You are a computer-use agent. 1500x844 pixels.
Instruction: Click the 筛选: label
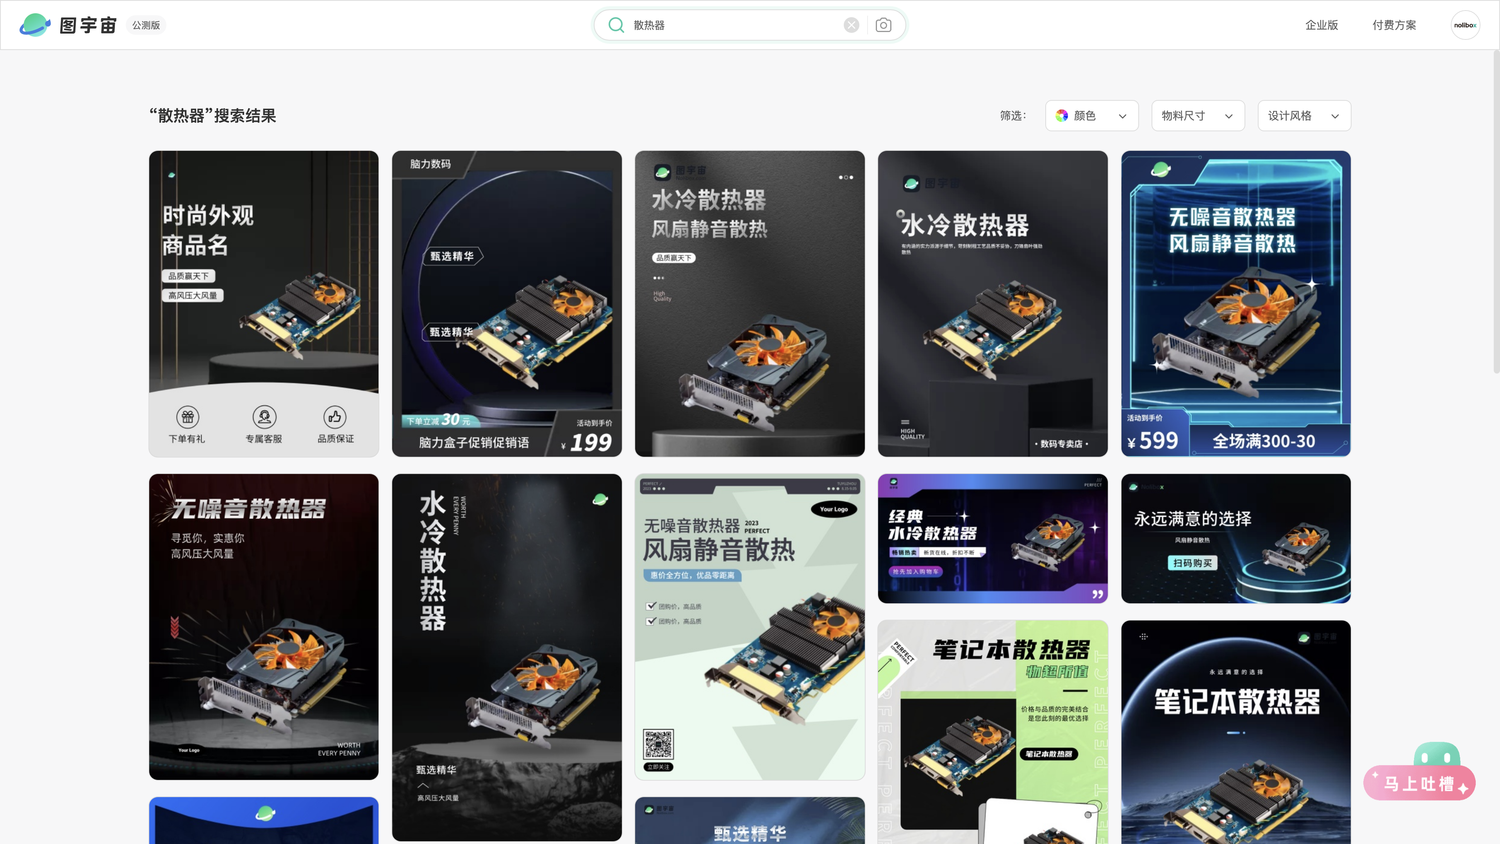pyautogui.click(x=1013, y=116)
